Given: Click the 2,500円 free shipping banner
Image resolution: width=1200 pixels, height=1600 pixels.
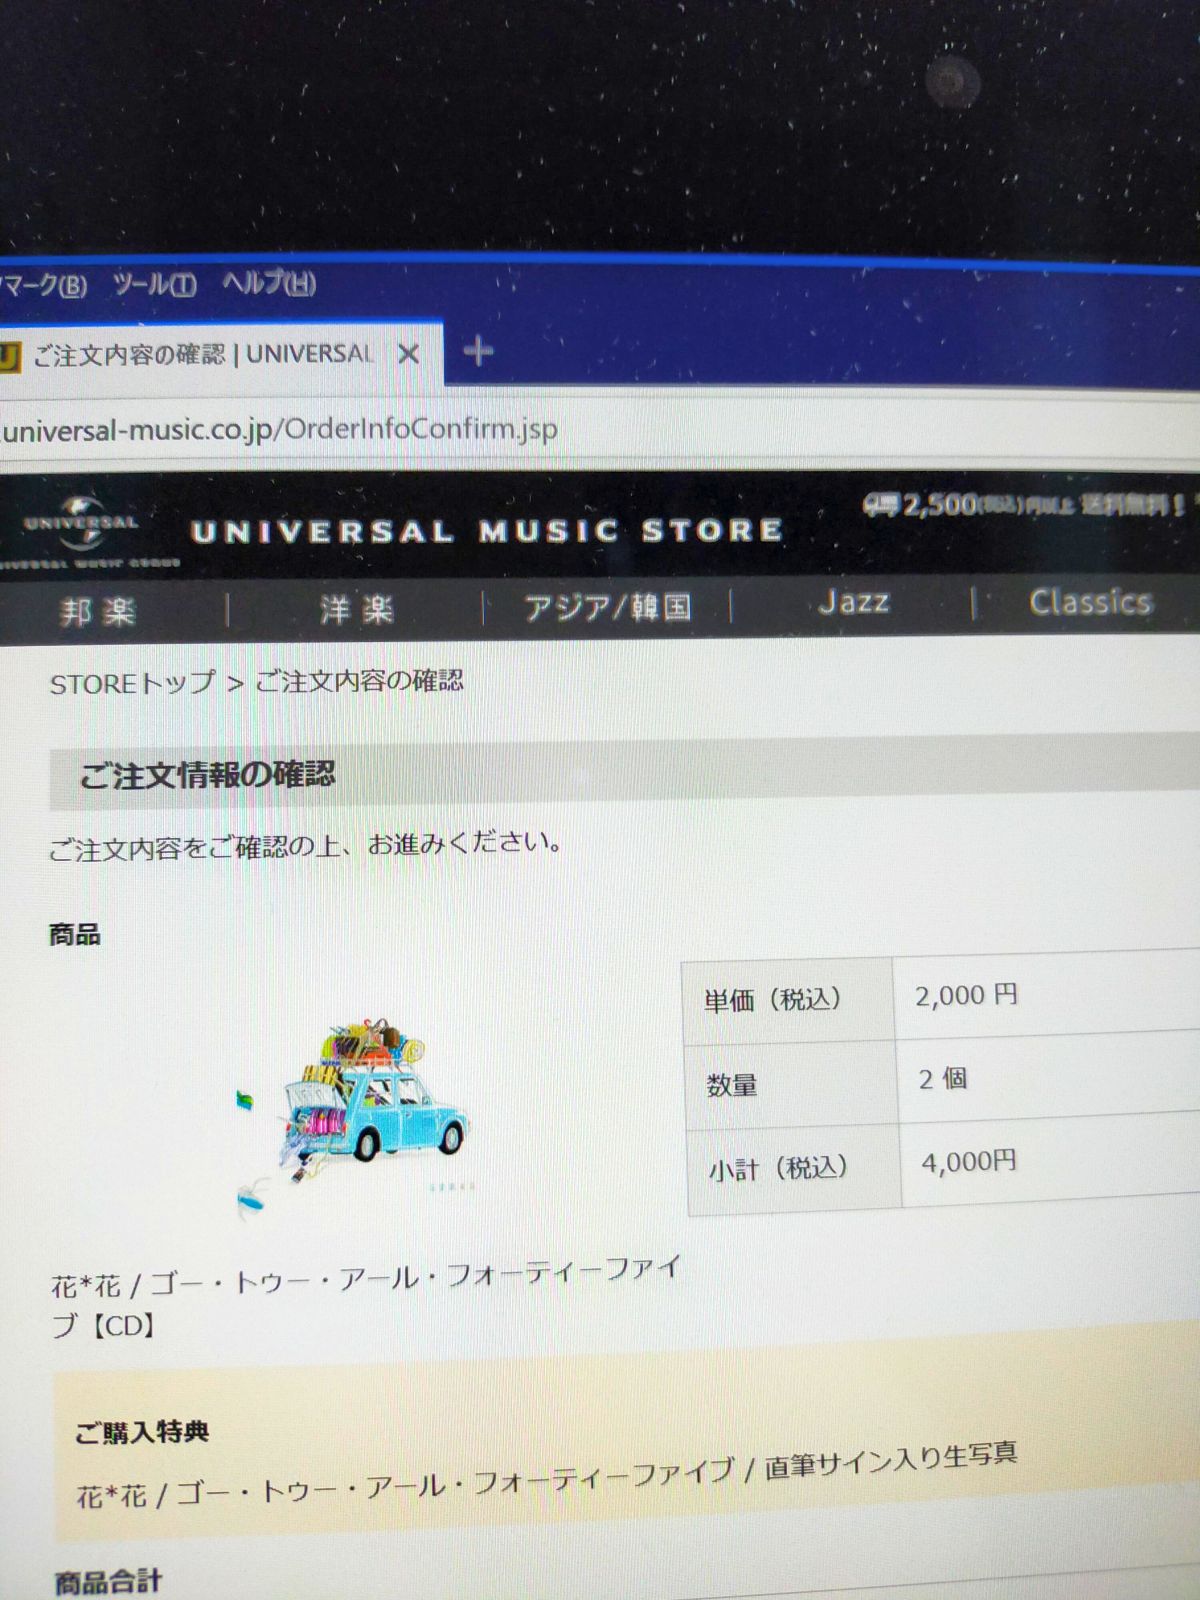Looking at the screenshot, I should [1023, 504].
